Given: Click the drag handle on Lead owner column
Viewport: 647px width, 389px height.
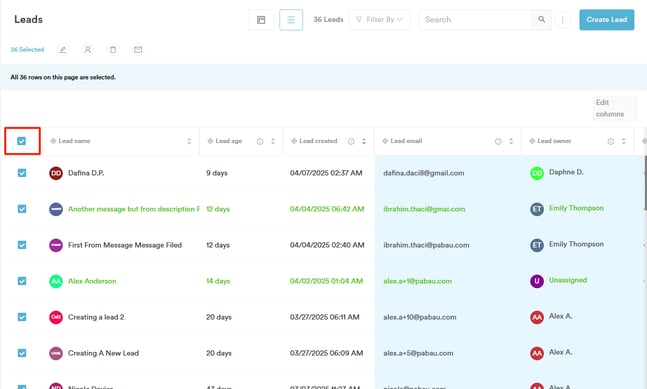Looking at the screenshot, I should tap(532, 141).
